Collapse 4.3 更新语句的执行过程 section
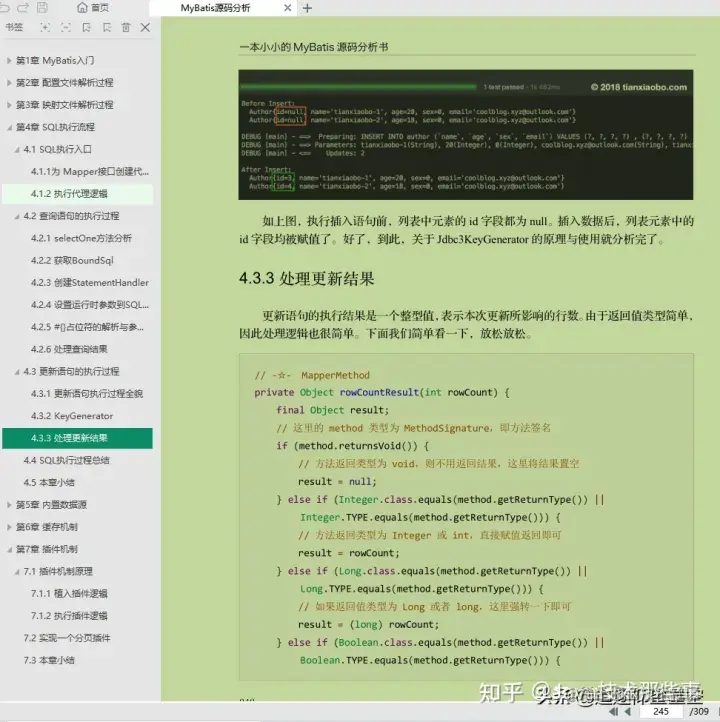 pos(17,371)
